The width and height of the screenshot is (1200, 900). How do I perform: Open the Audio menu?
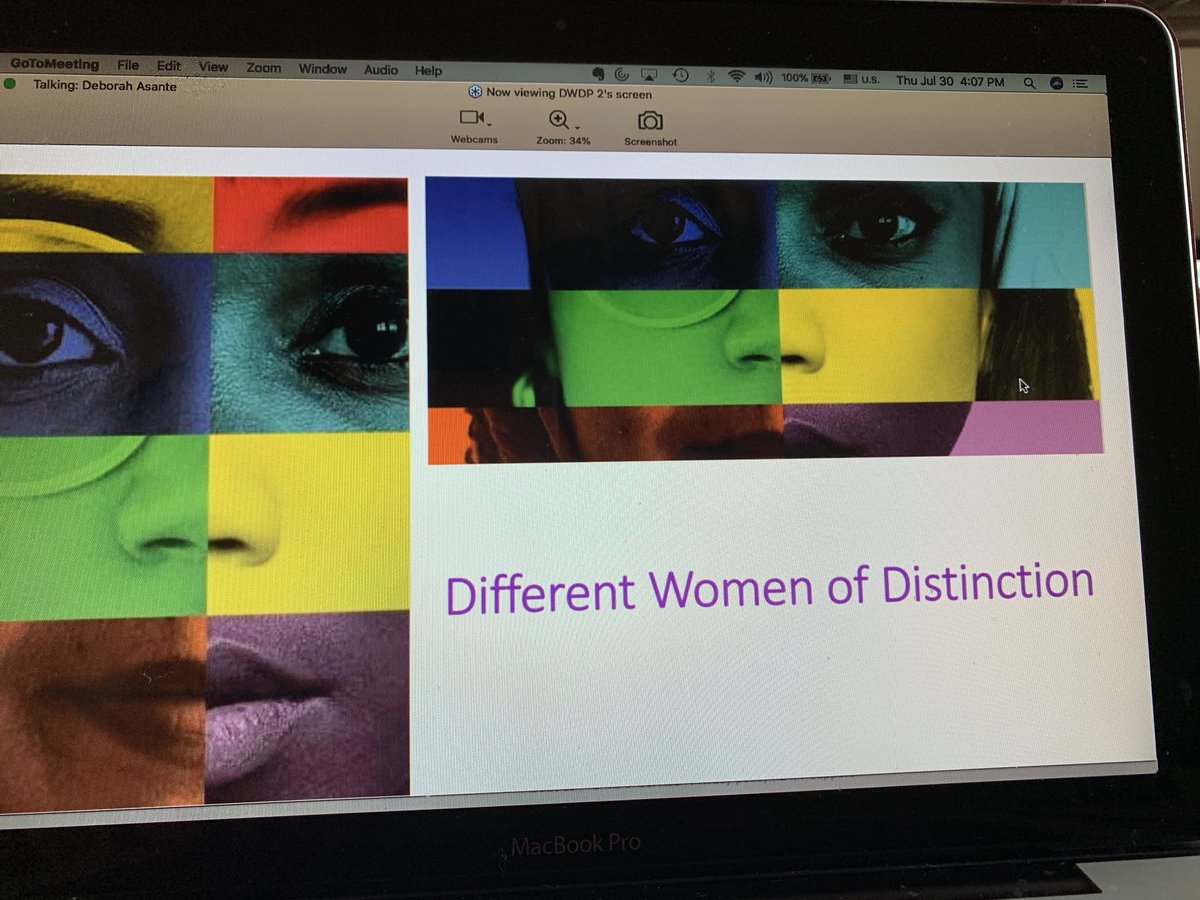pyautogui.click(x=381, y=70)
